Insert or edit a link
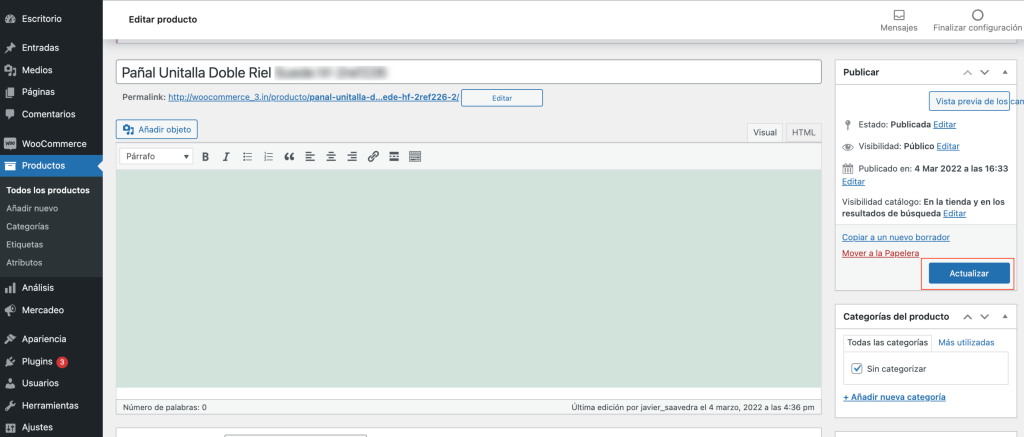The width and height of the screenshot is (1024, 437). [x=373, y=157]
